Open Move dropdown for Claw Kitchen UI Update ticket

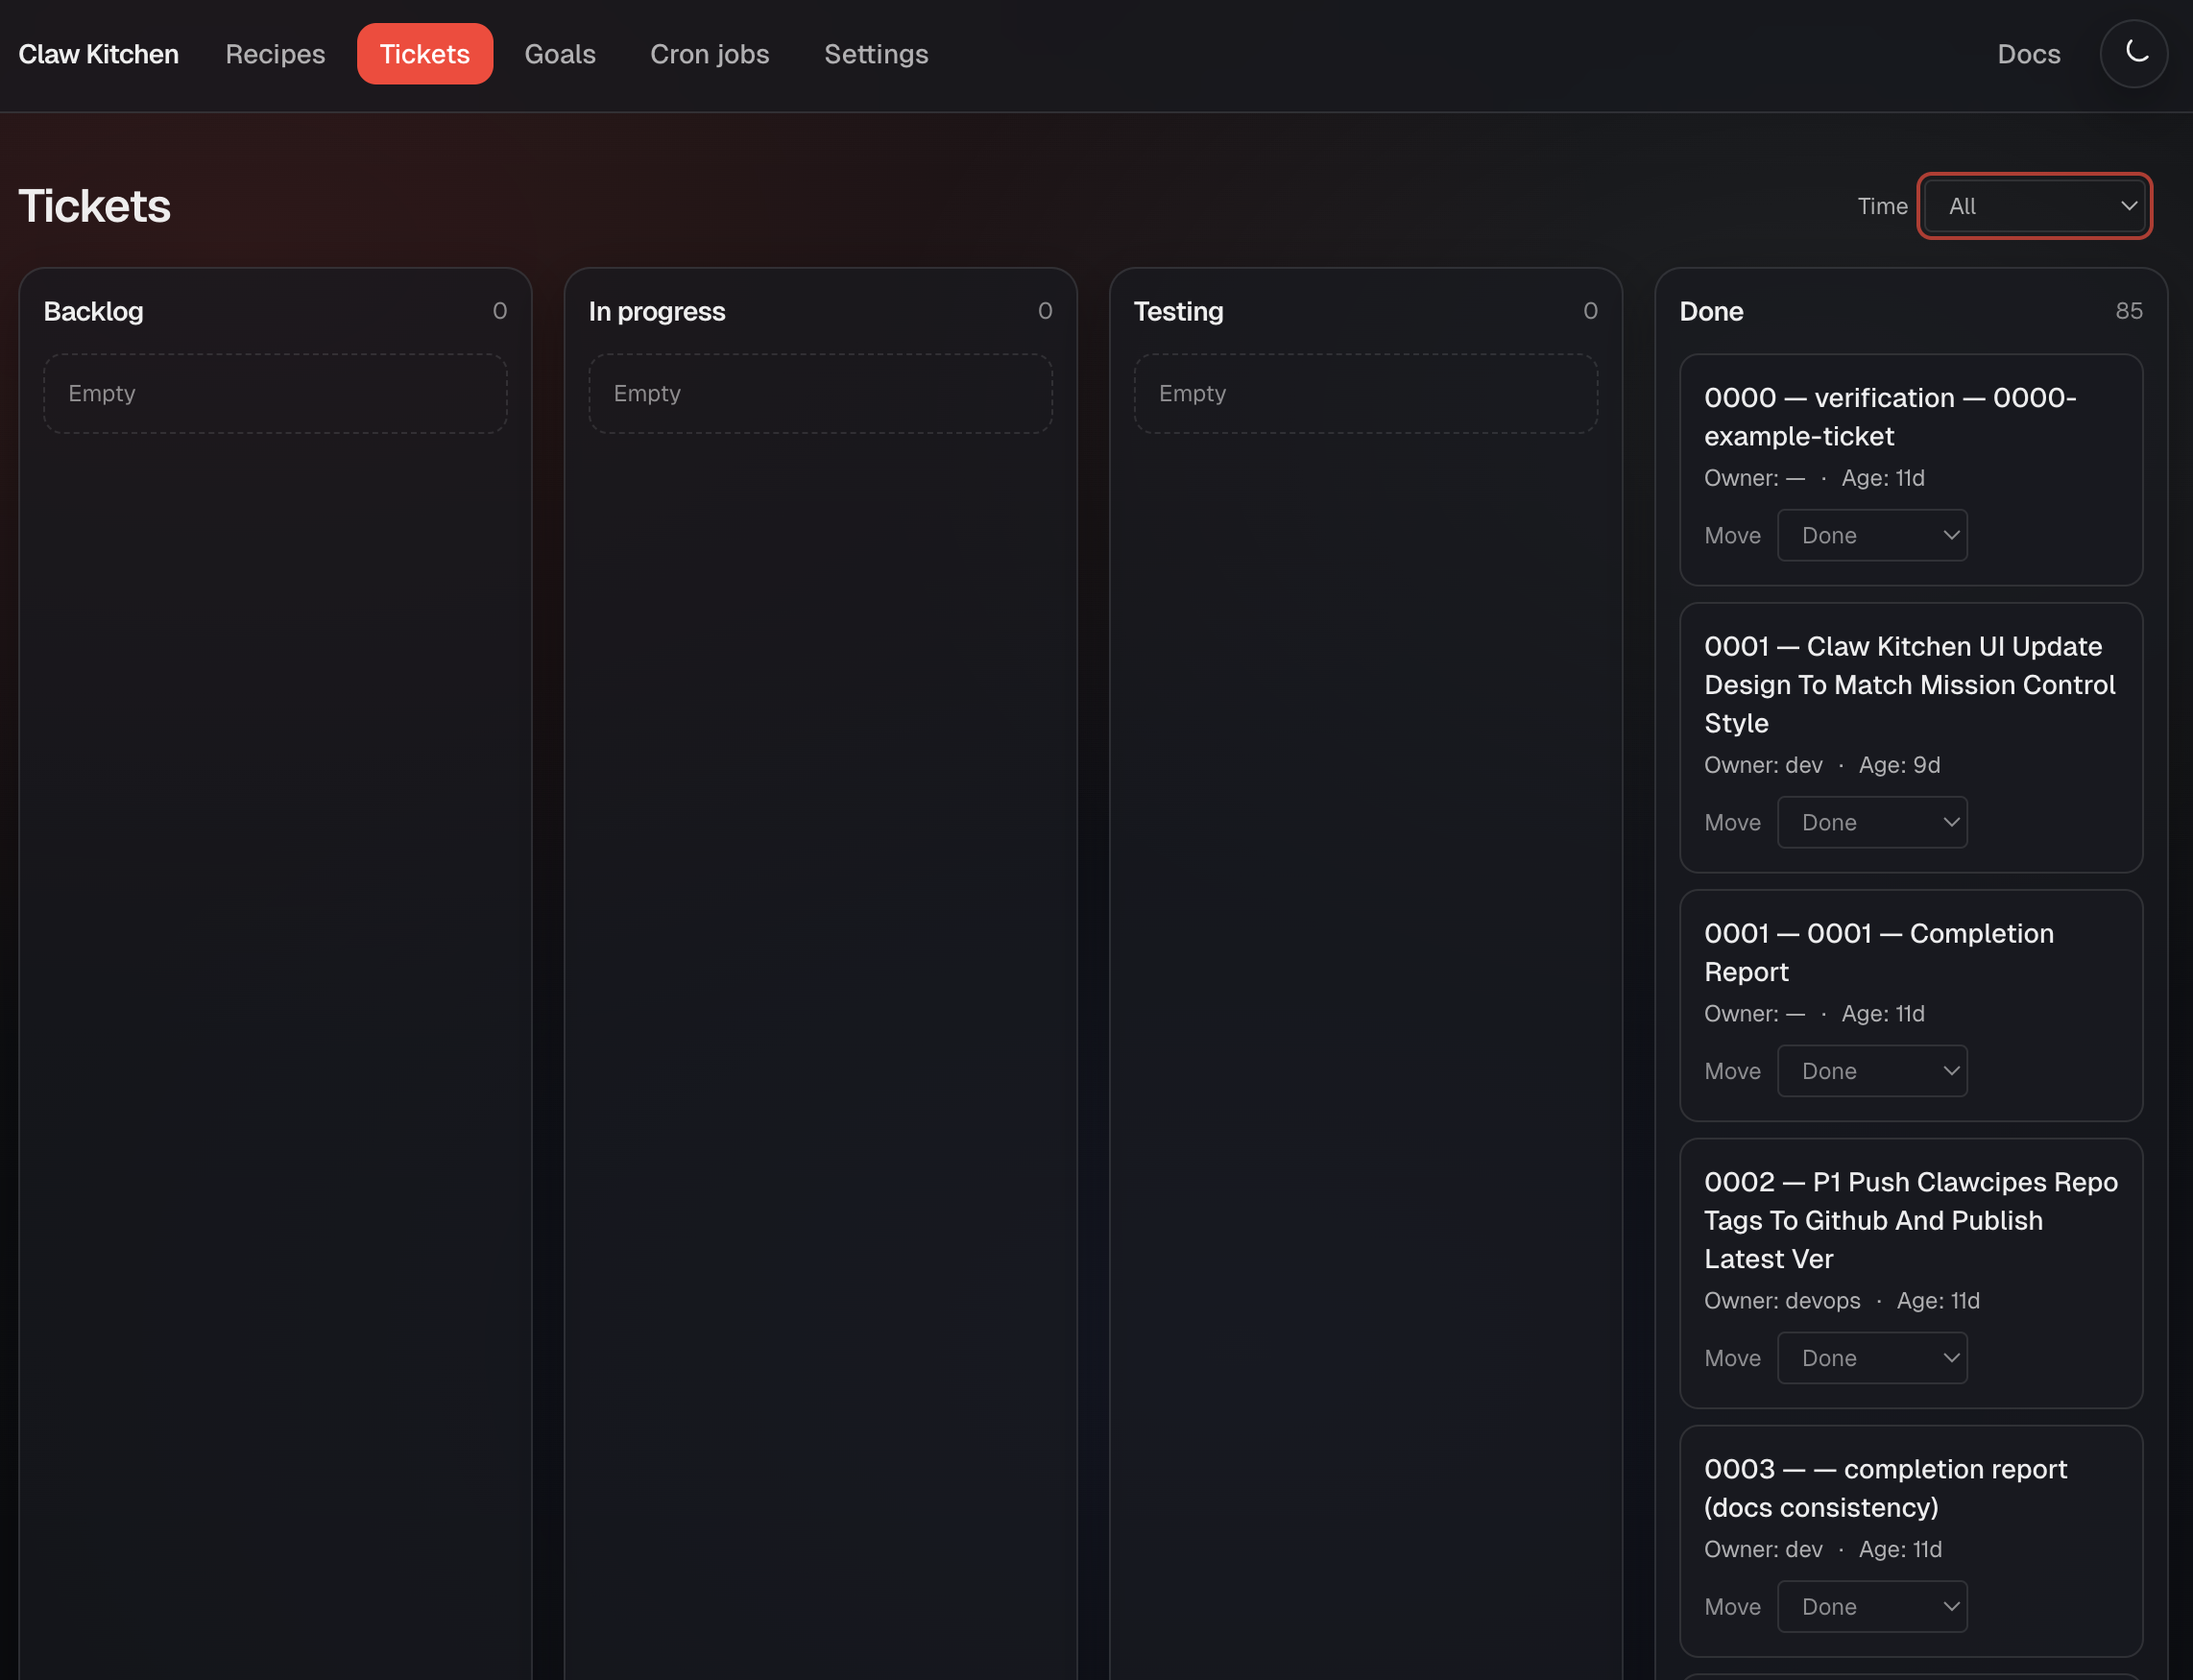[1871, 823]
